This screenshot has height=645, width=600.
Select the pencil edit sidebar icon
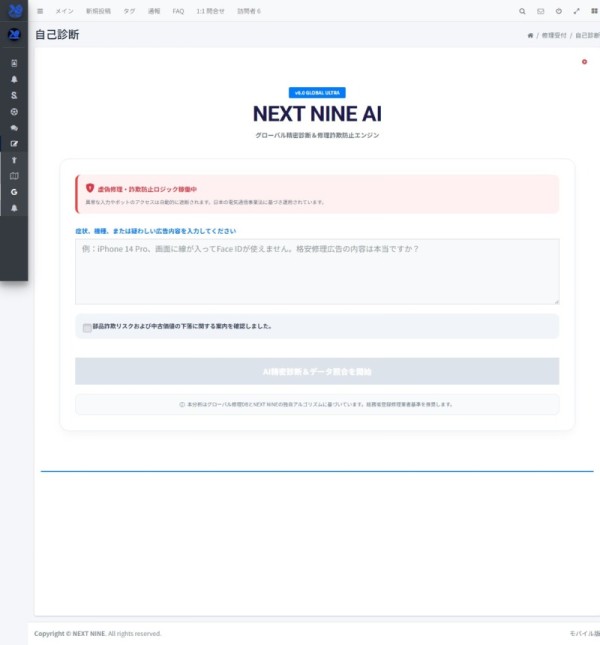(x=14, y=144)
